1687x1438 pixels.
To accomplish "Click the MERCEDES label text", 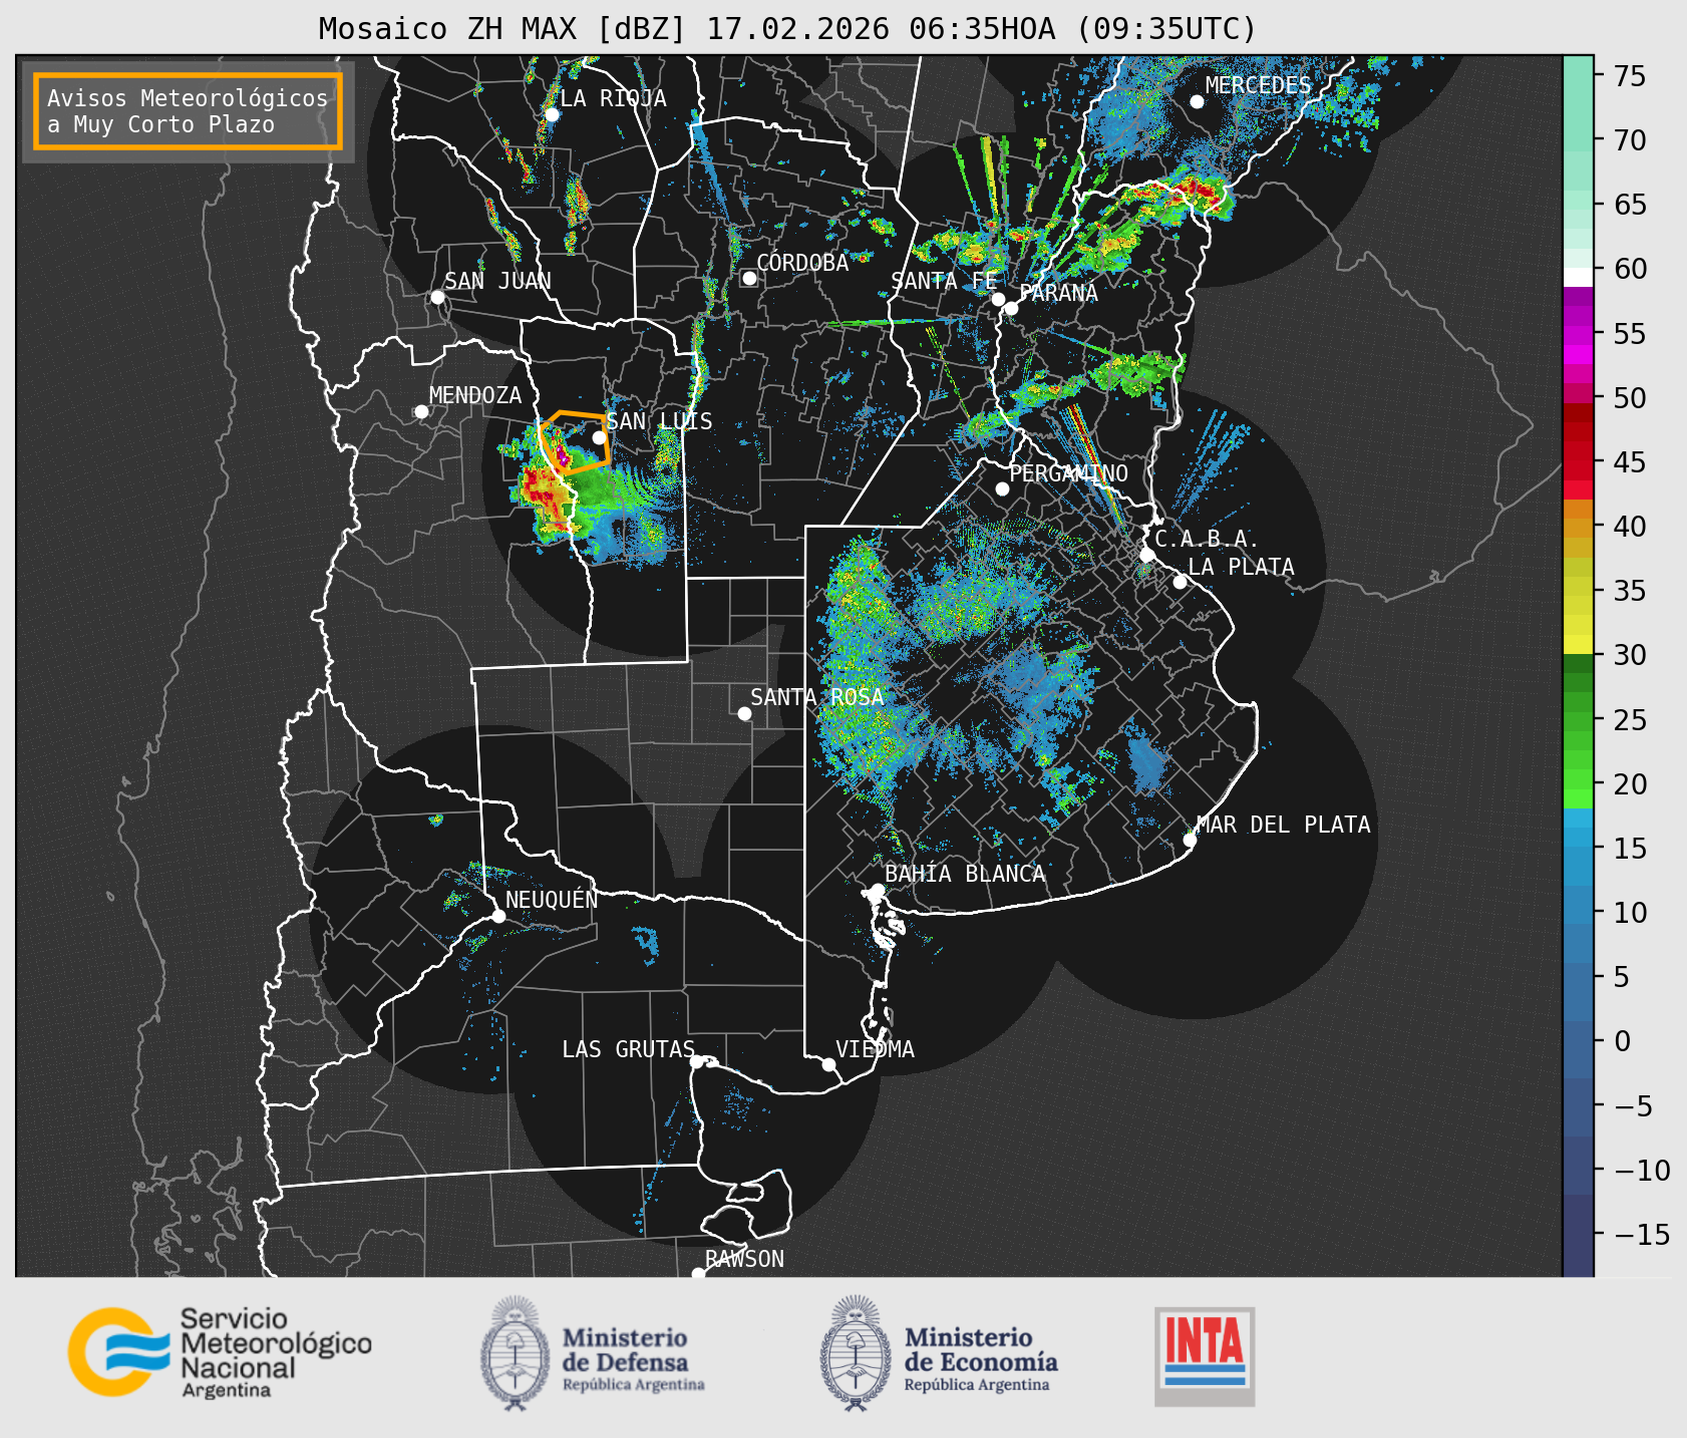I will point(1258,85).
